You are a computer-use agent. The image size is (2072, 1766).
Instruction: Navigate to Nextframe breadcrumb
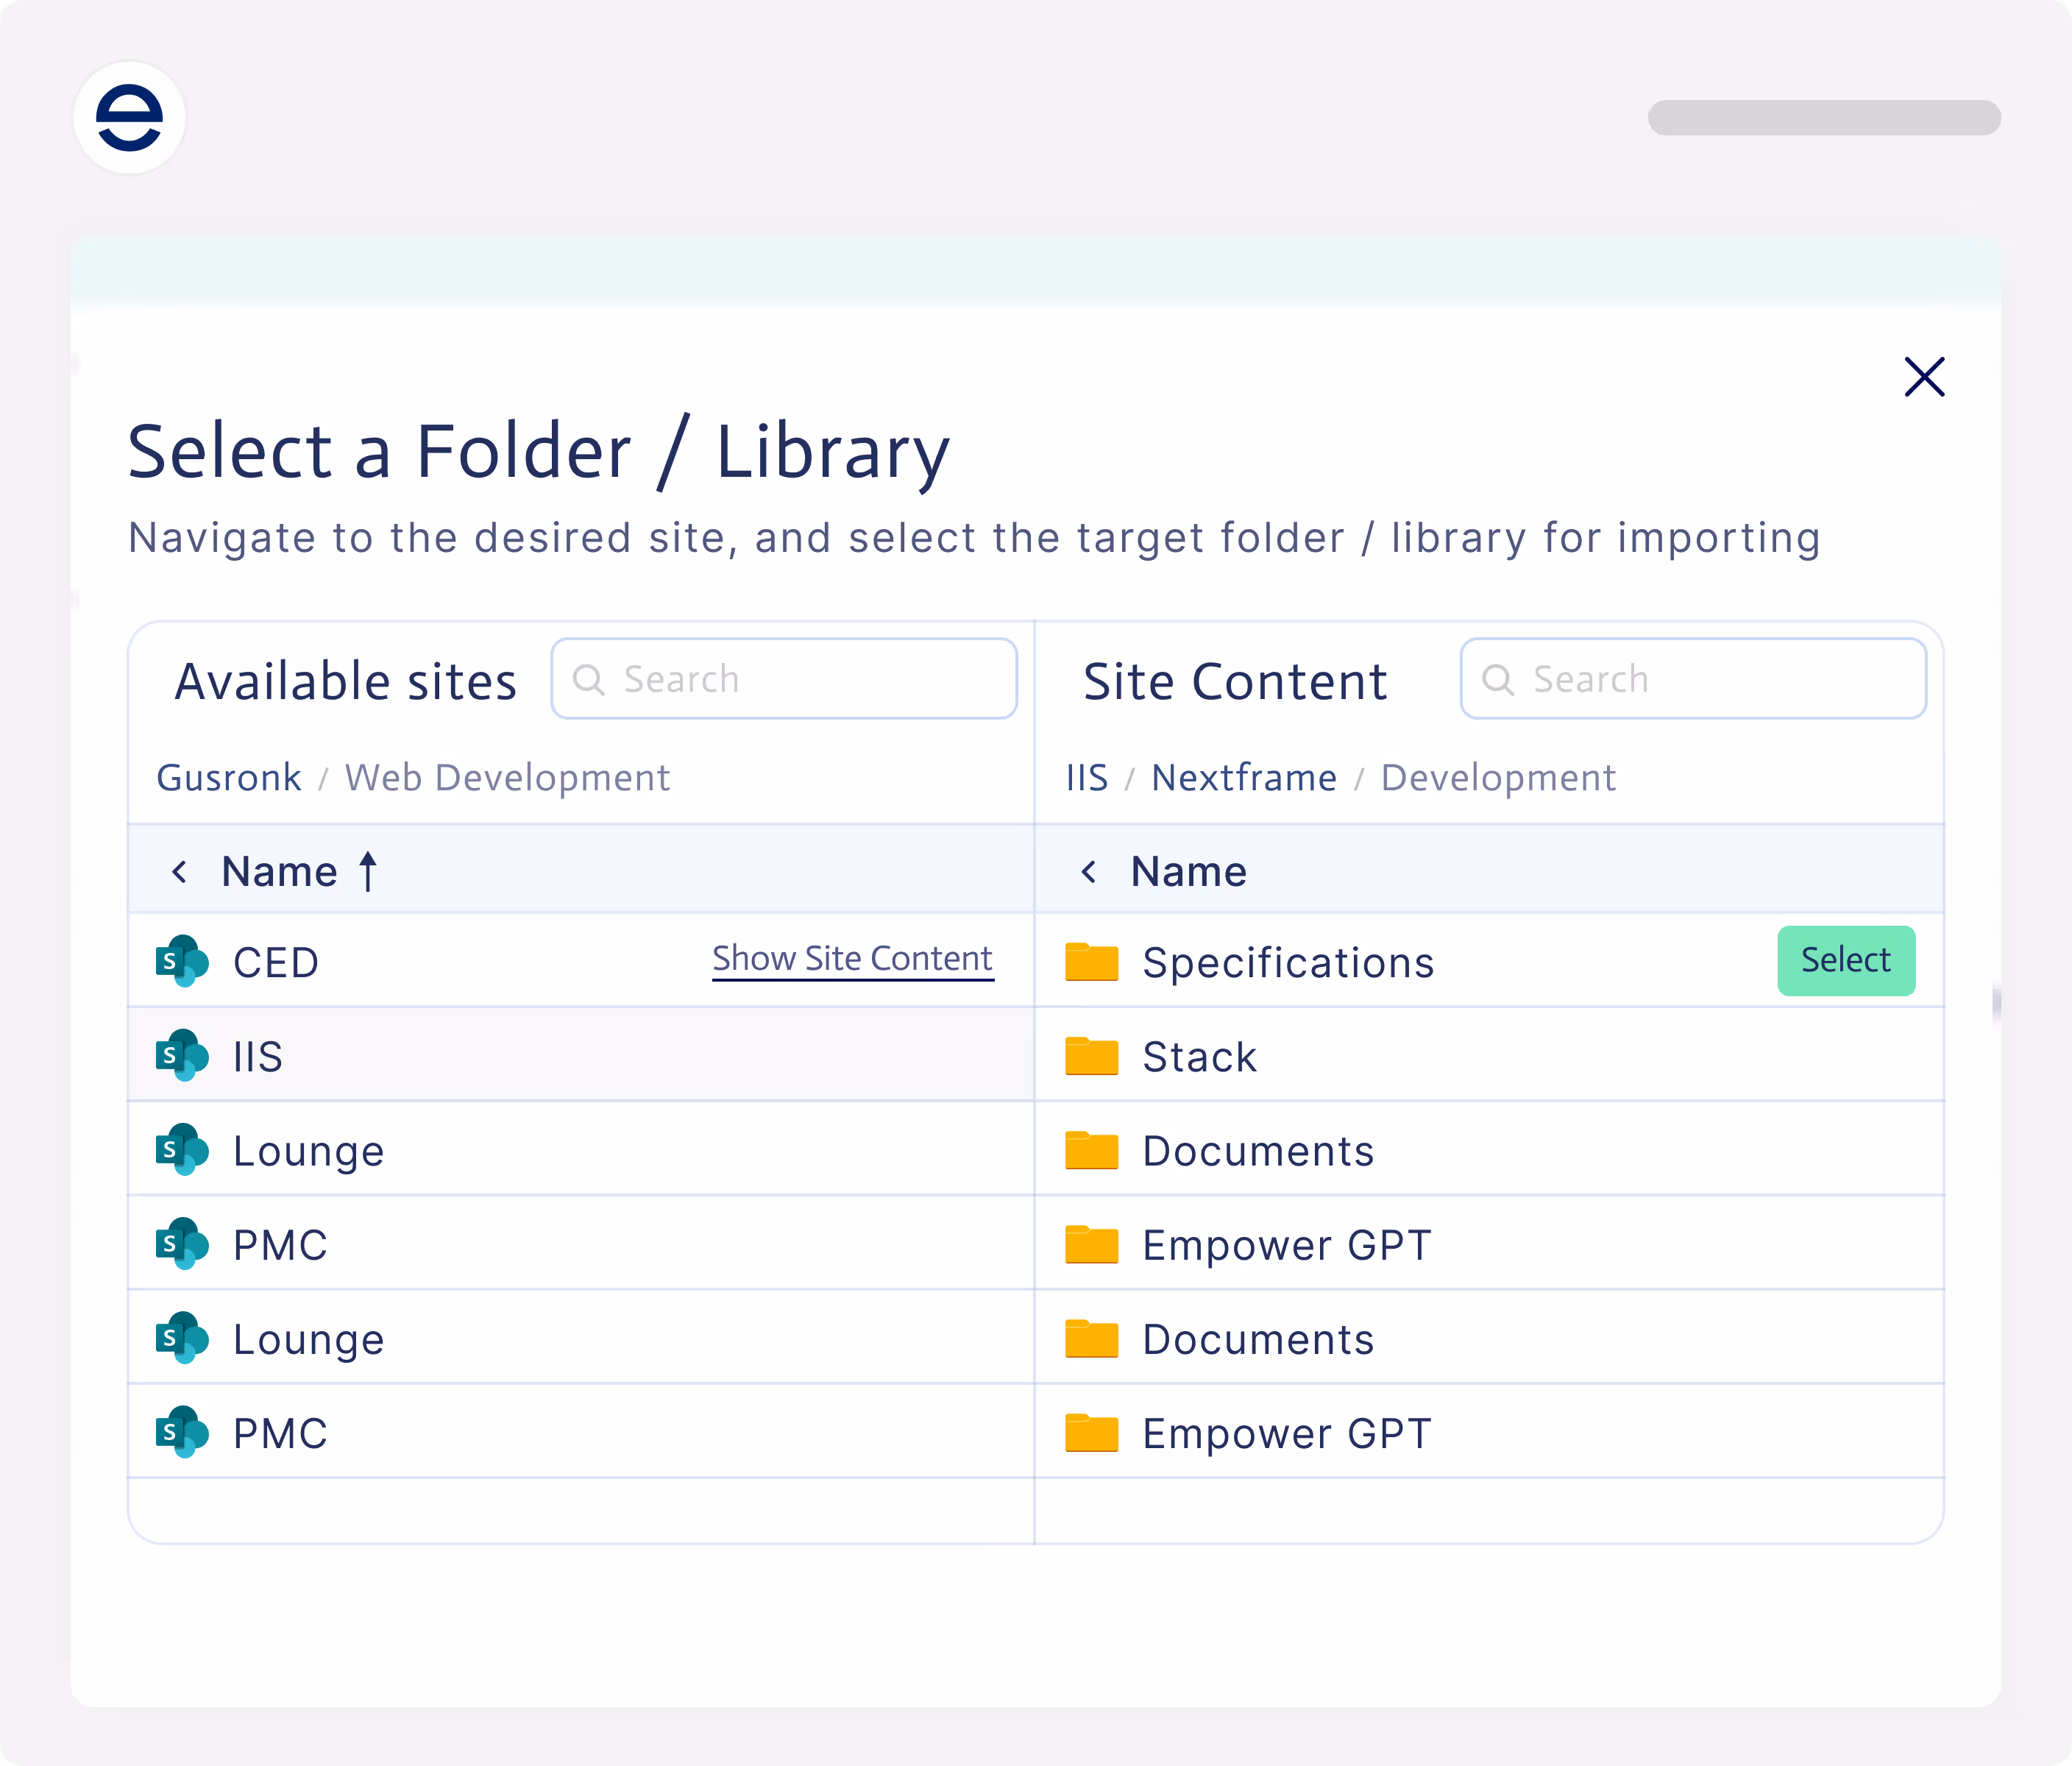point(1243,778)
